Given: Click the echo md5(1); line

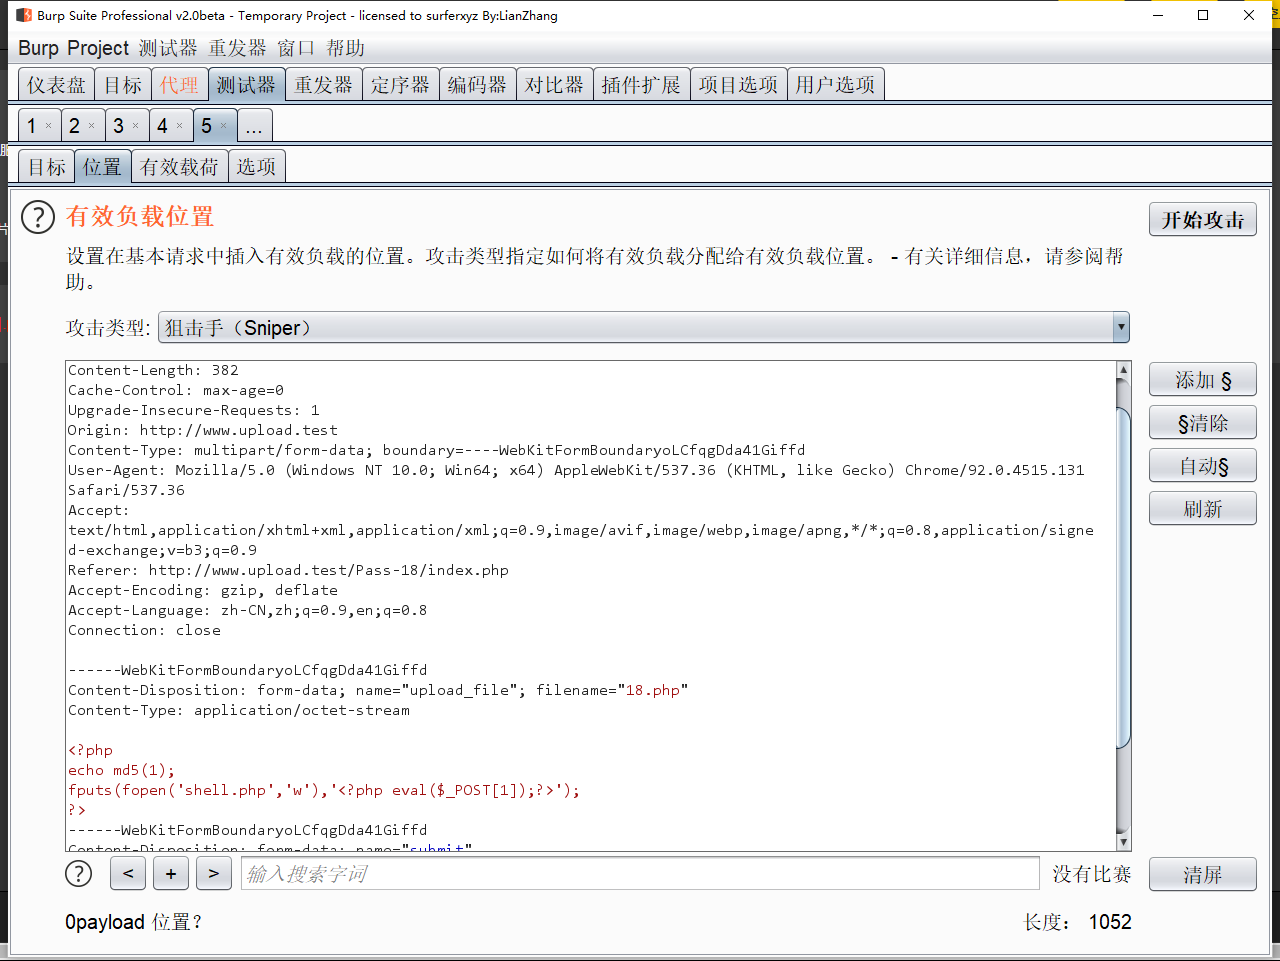Looking at the screenshot, I should [121, 770].
